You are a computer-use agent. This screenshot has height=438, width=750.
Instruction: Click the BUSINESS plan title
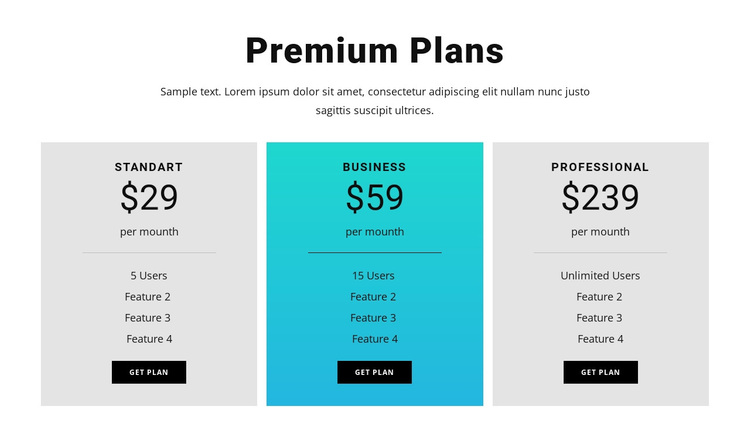[x=375, y=167]
